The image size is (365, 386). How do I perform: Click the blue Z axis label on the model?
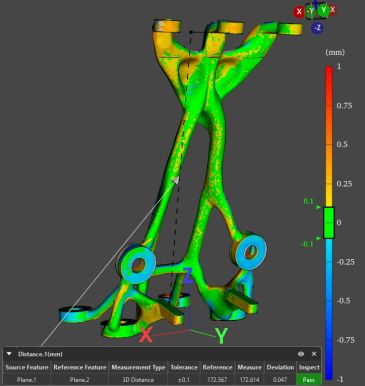coord(188,276)
